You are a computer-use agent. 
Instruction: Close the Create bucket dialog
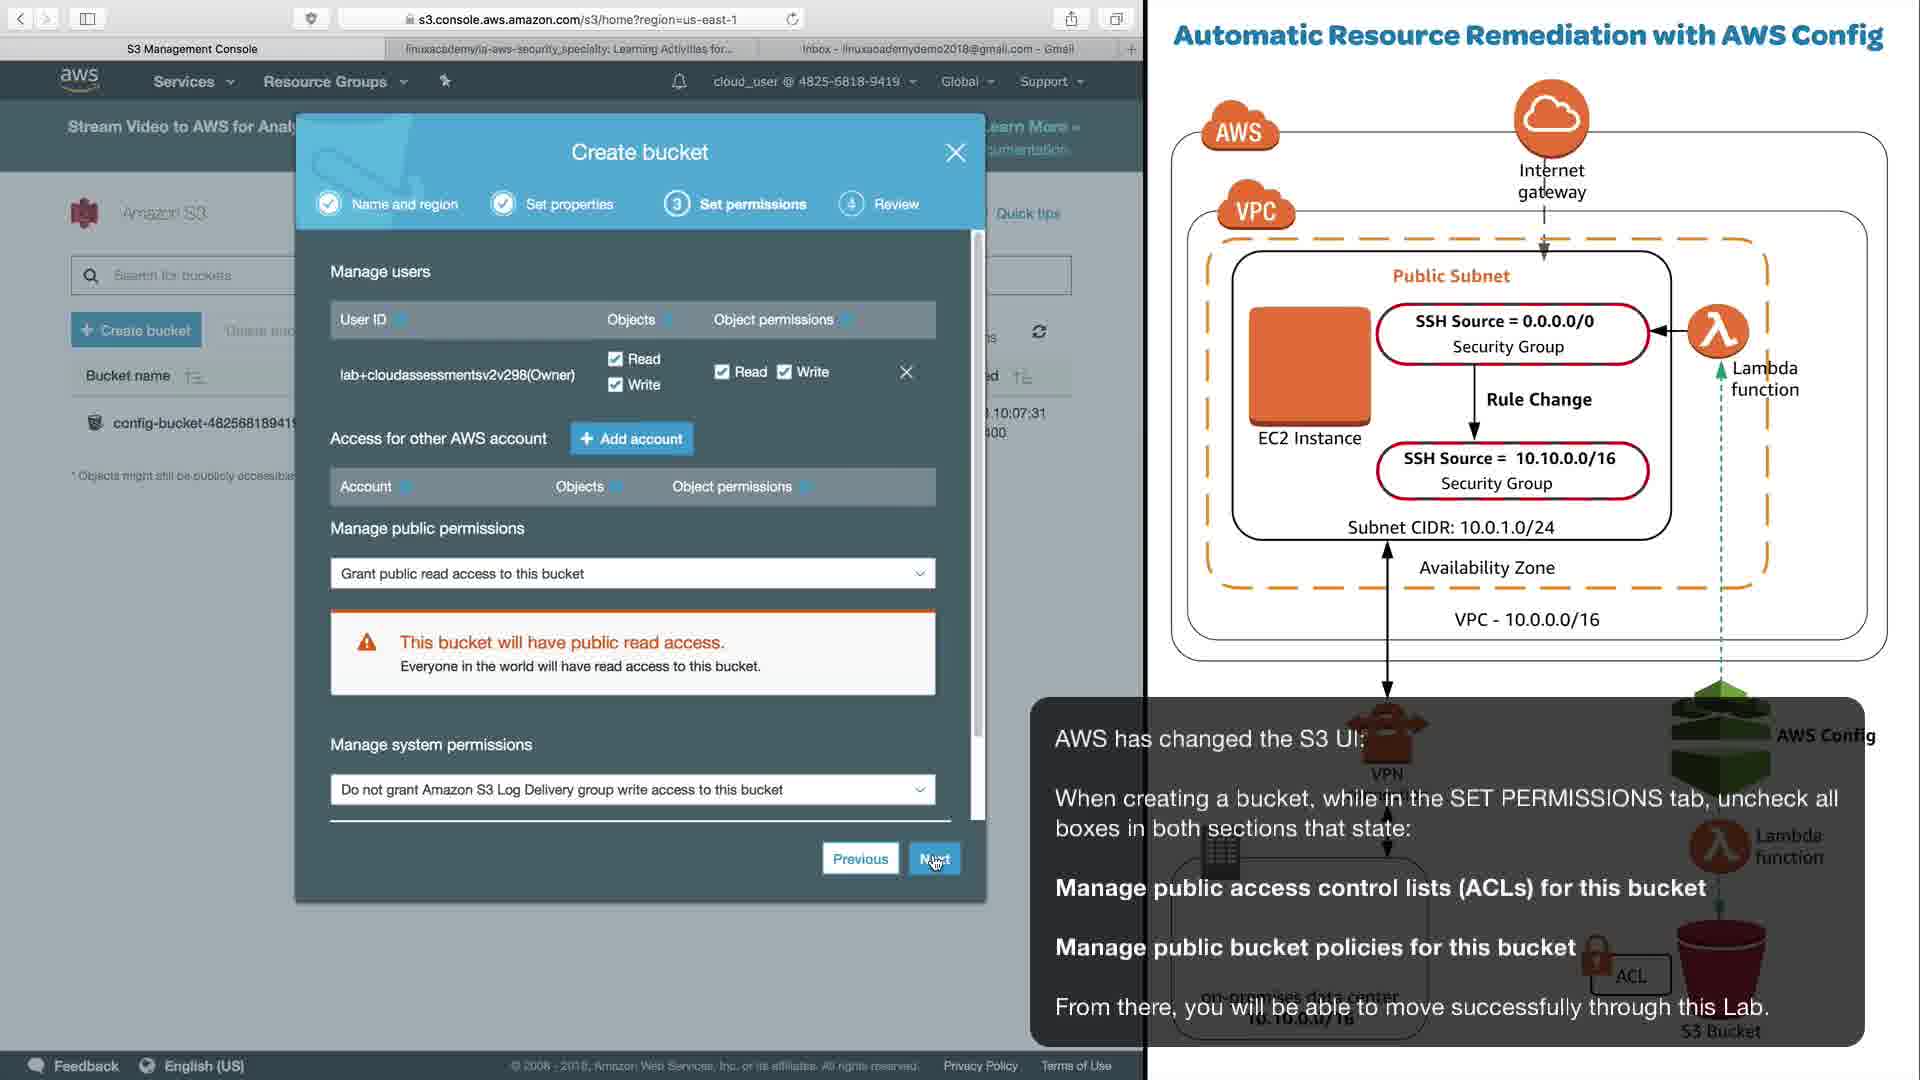tap(955, 152)
